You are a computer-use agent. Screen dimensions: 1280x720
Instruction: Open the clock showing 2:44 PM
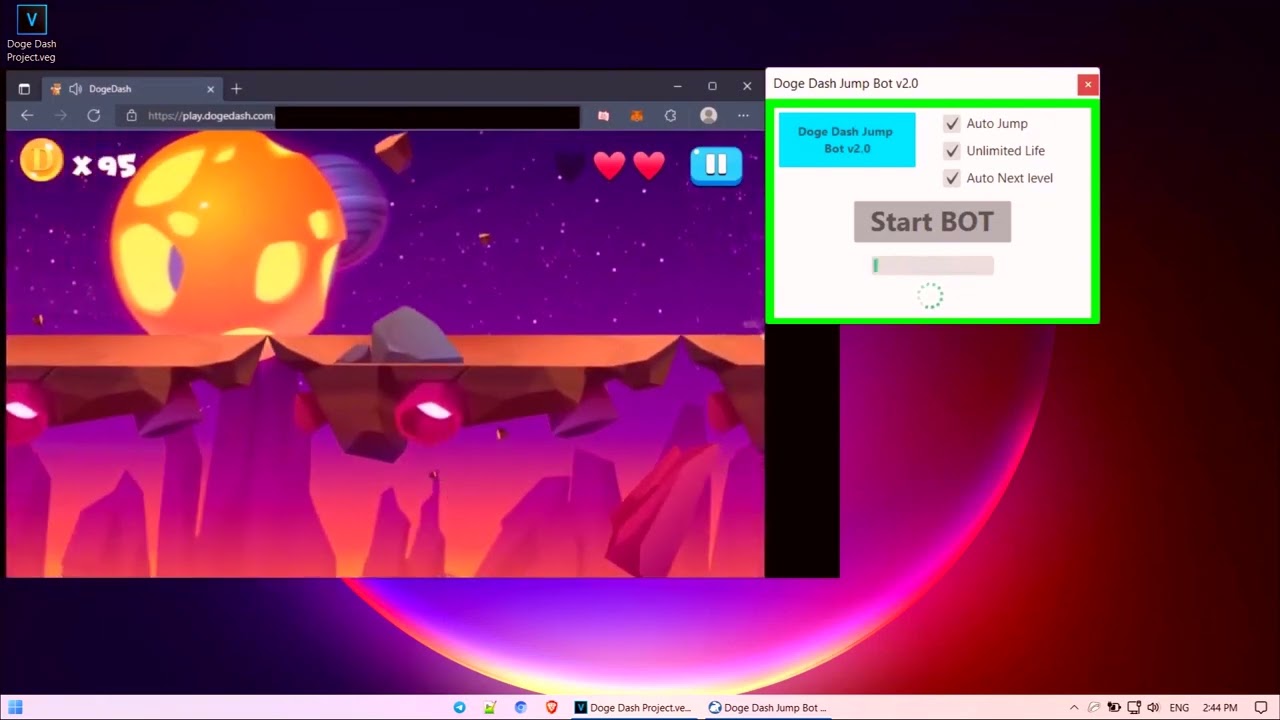point(1219,707)
